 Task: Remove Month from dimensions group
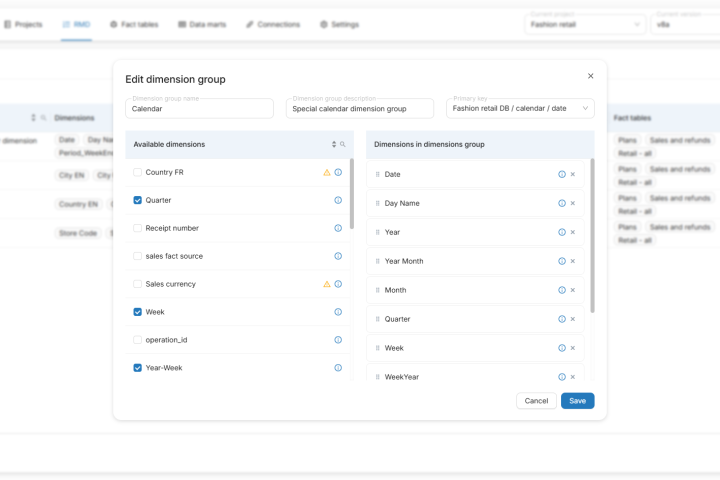(x=573, y=290)
